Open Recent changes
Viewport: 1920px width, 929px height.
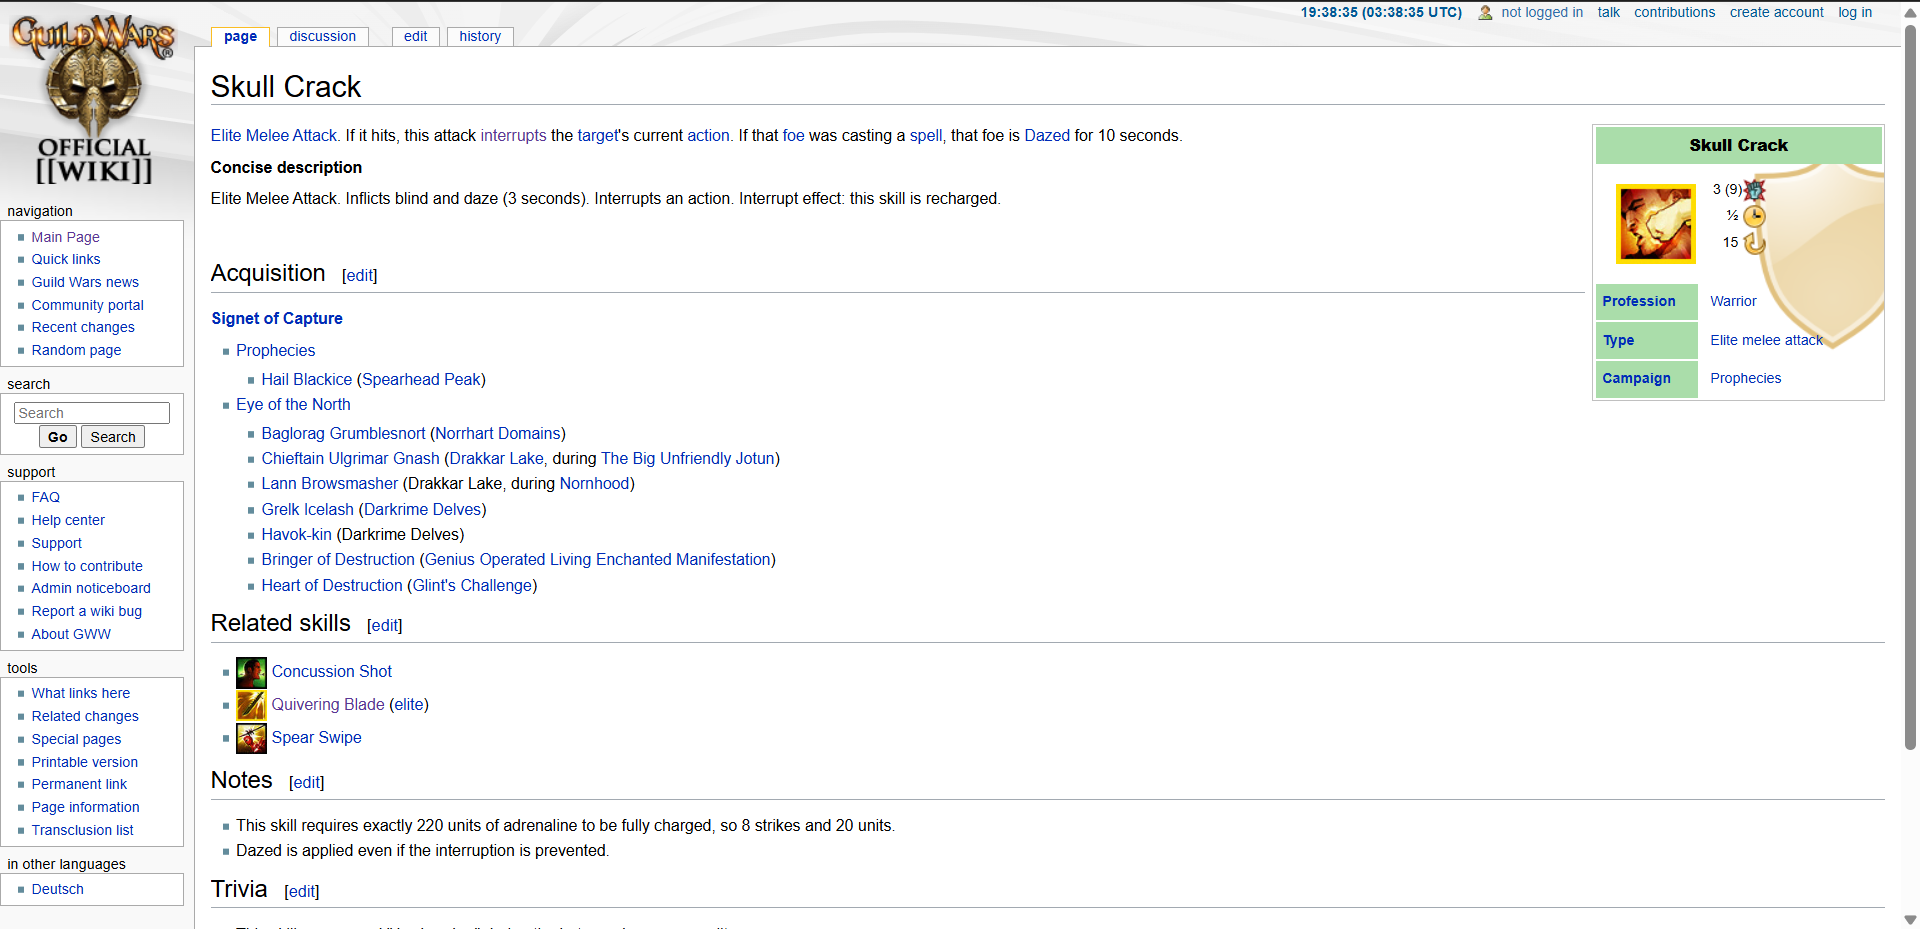[82, 327]
